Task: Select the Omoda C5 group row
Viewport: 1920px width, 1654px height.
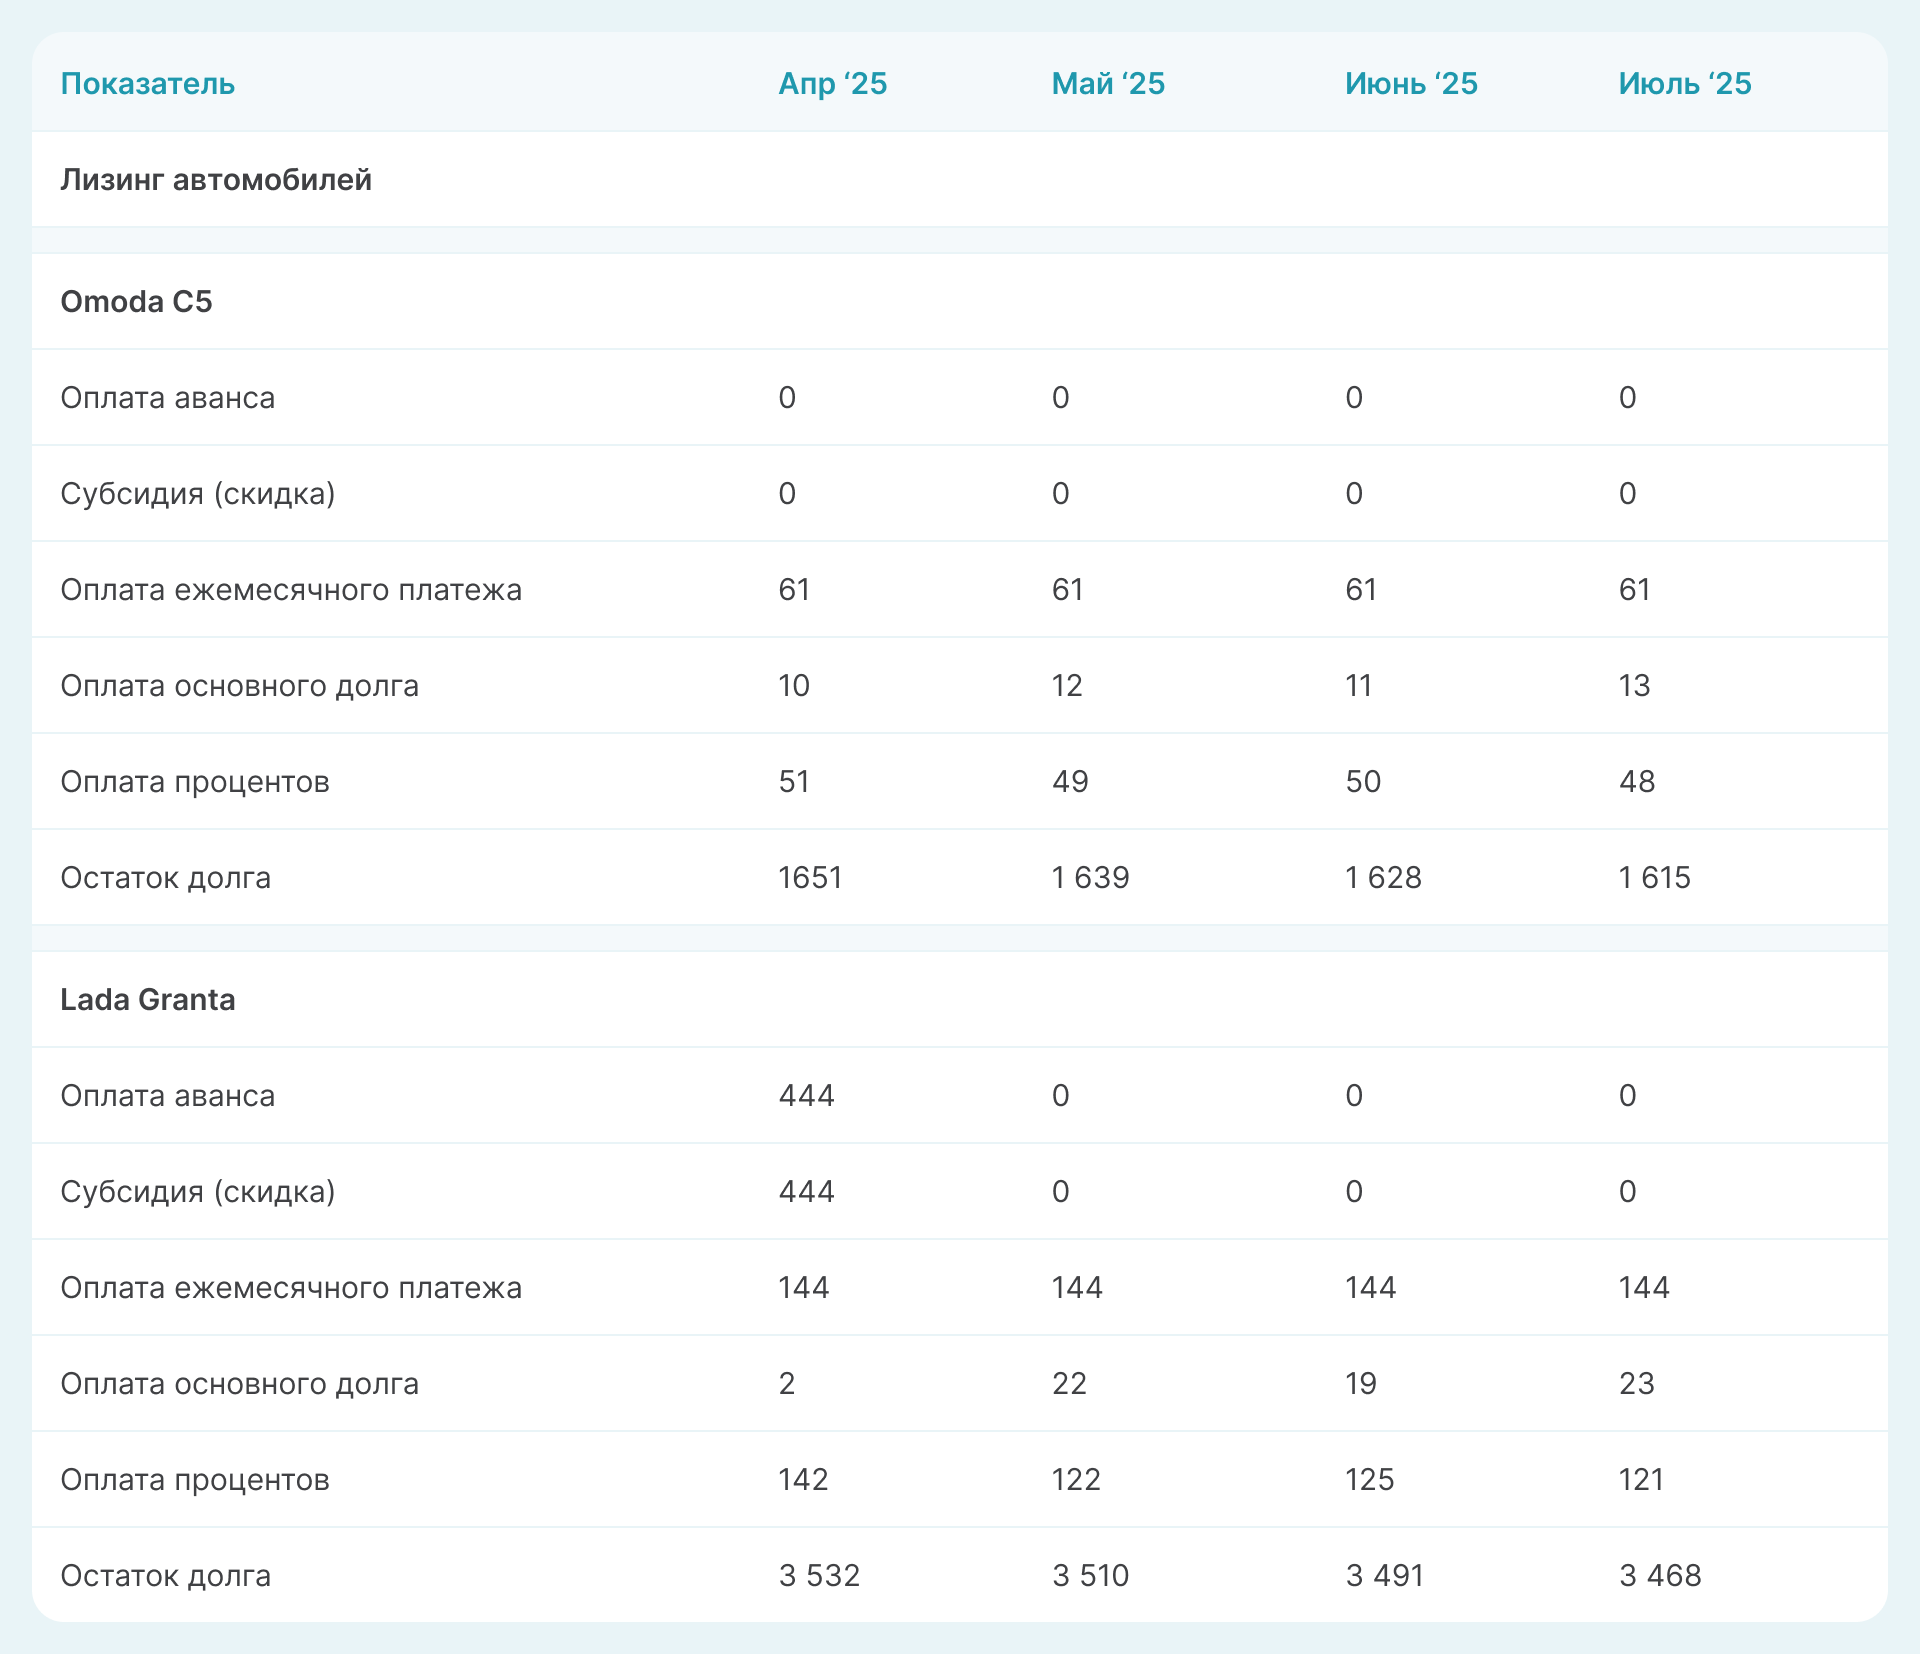Action: [x=137, y=302]
